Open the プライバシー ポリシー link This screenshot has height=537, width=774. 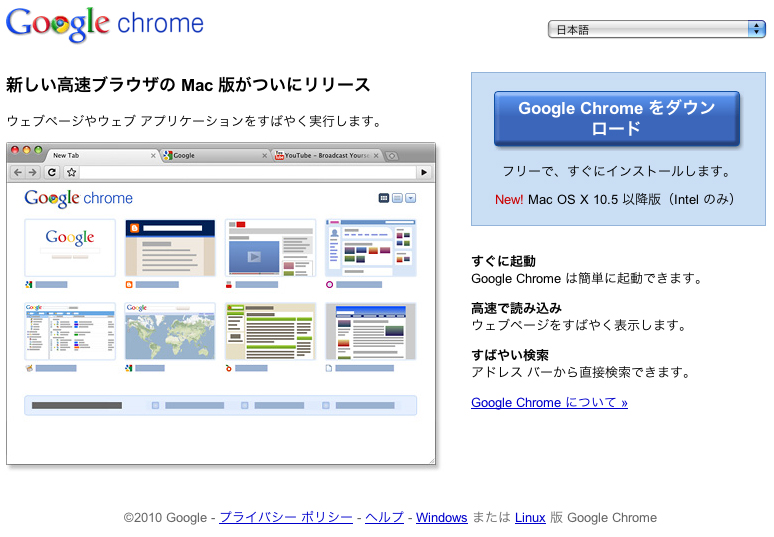tap(285, 517)
